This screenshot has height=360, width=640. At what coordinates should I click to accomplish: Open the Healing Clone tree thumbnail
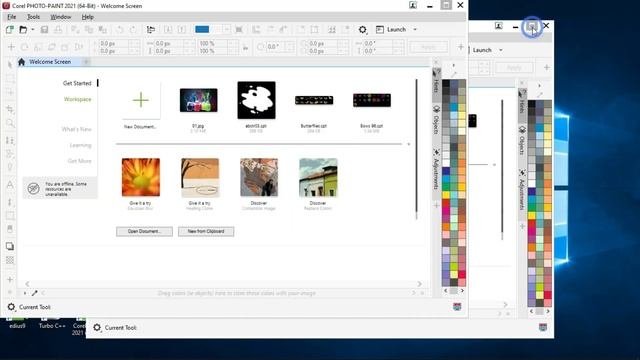click(200, 177)
